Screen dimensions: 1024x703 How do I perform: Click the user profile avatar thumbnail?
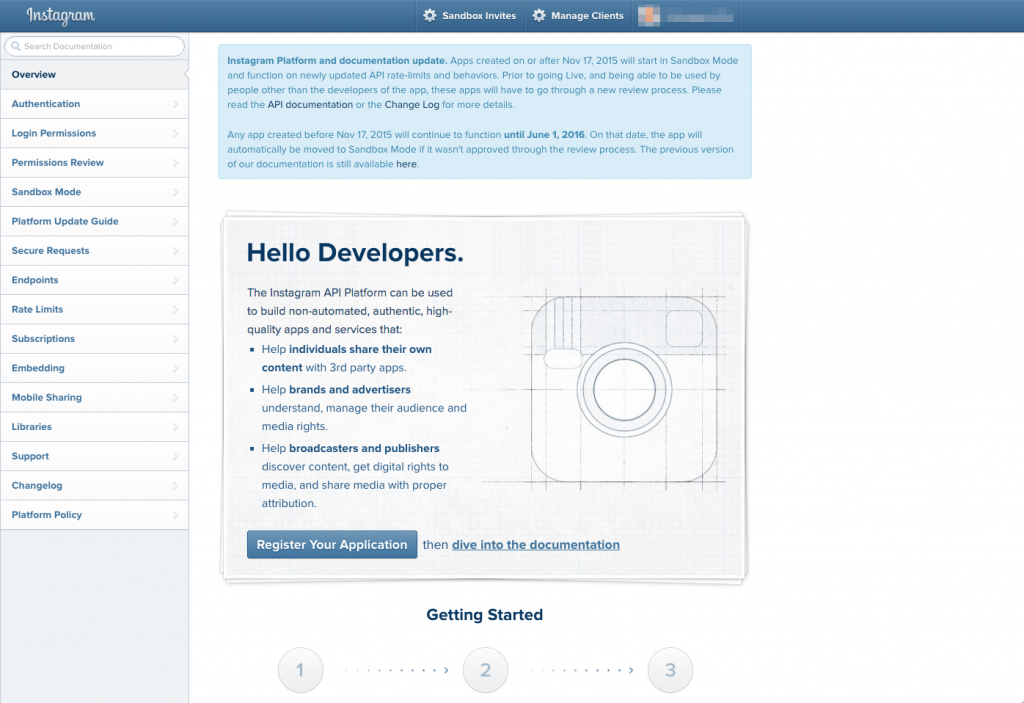click(x=650, y=16)
